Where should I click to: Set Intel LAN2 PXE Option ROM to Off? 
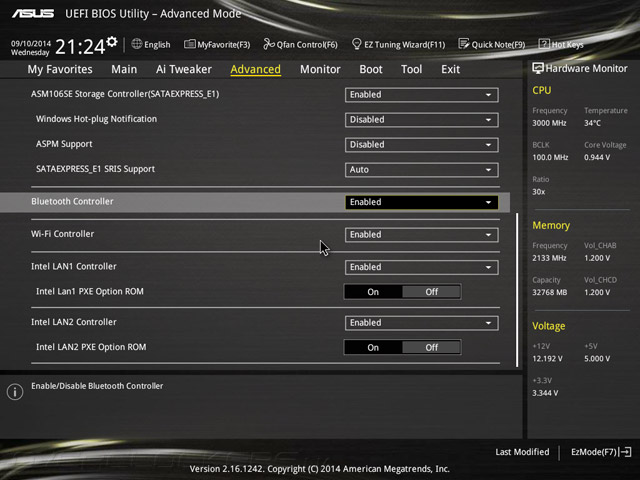pyautogui.click(x=431, y=347)
